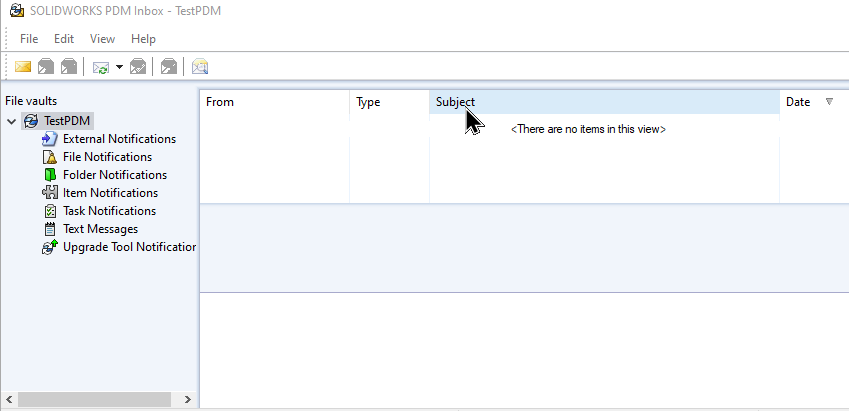Image resolution: width=849 pixels, height=411 pixels.
Task: Open the File menu
Action: pos(29,39)
